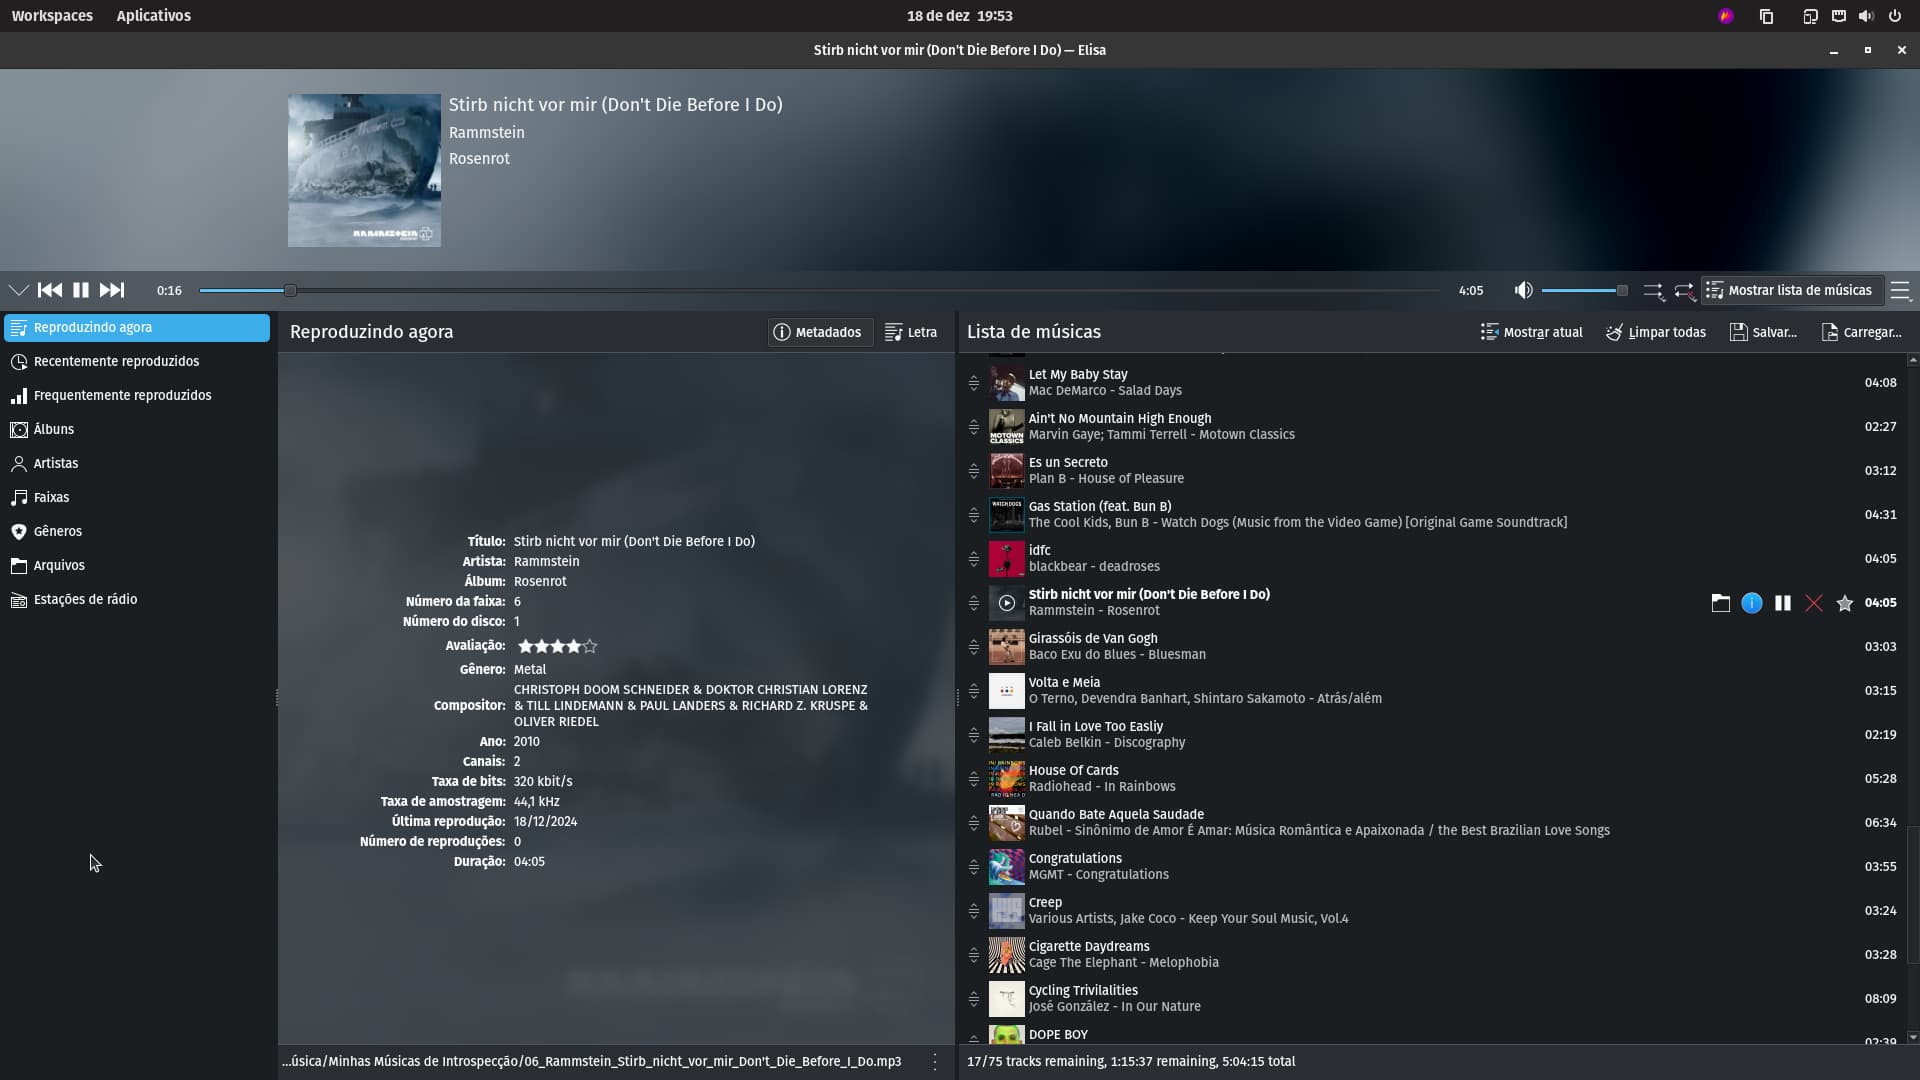Click drag handle of Creep row
Viewport: 1920px width, 1080px height.
973,911
